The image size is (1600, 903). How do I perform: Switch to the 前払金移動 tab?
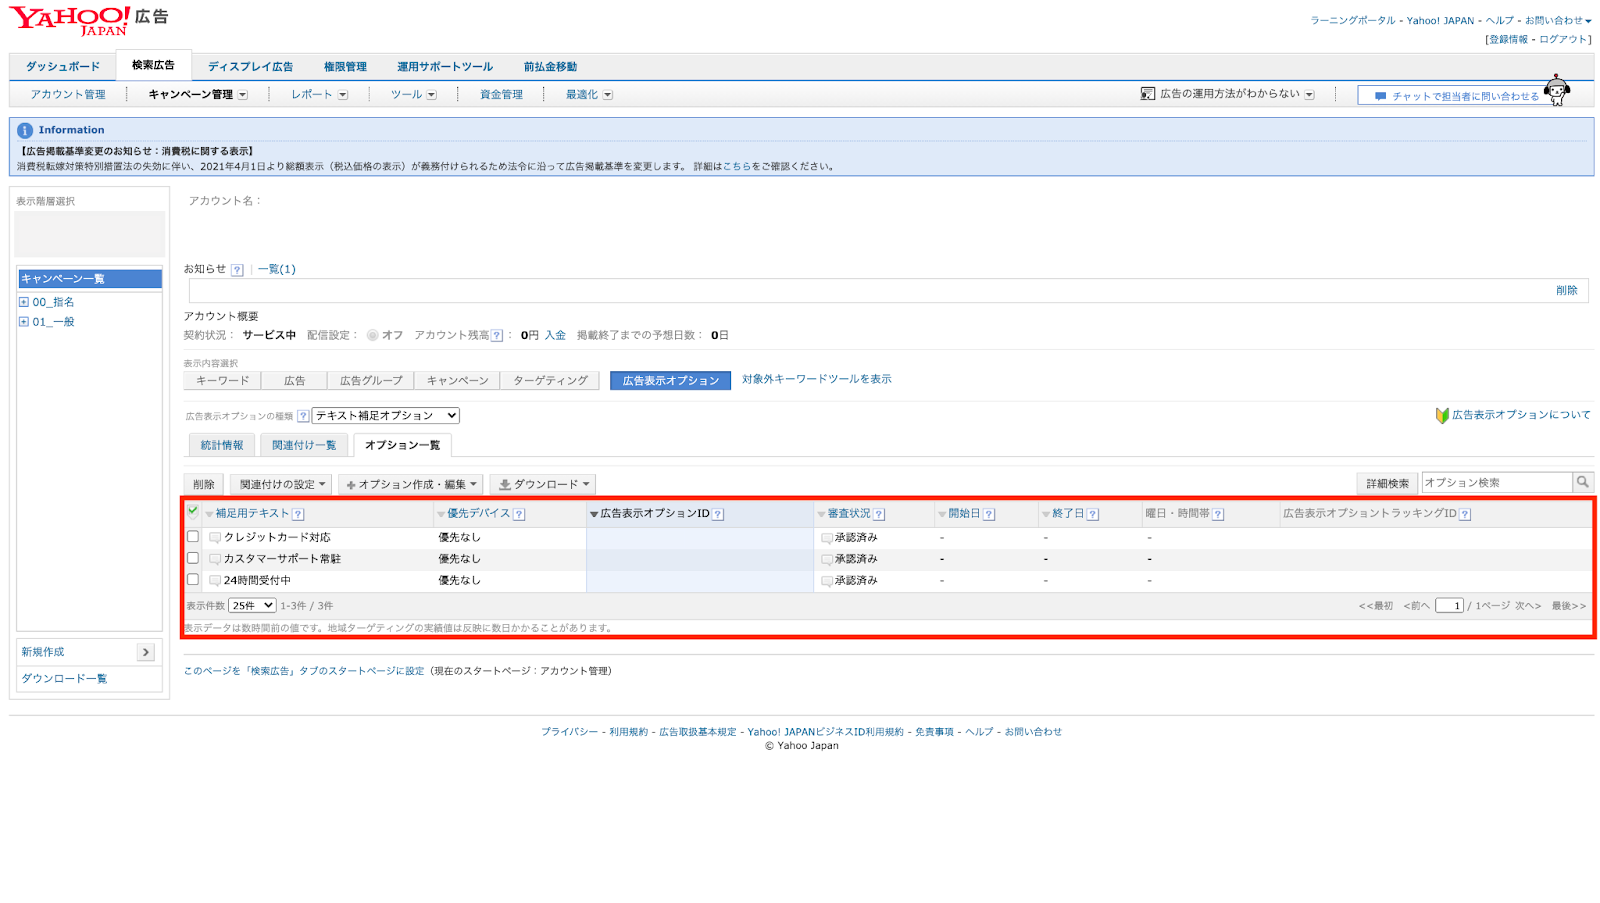coord(550,67)
